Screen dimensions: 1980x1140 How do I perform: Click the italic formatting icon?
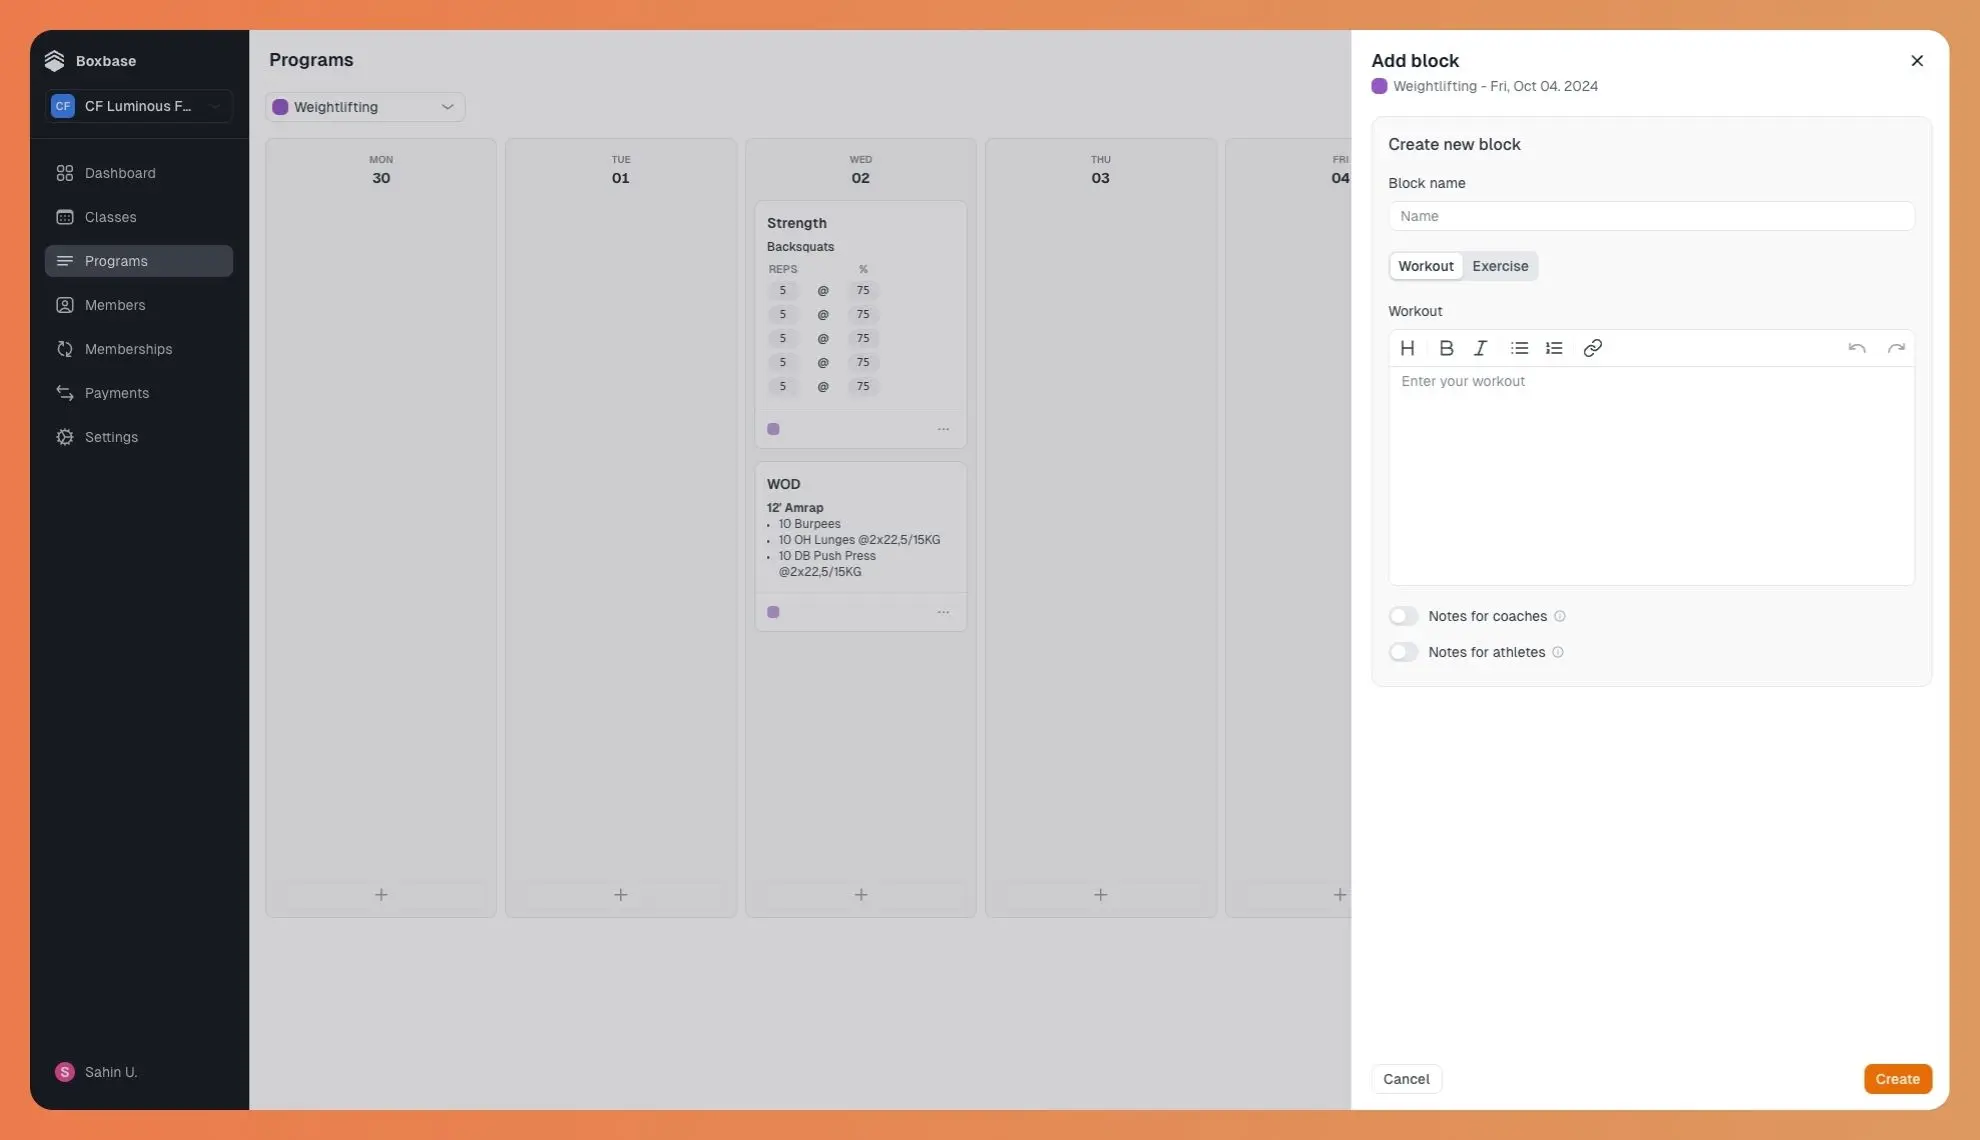click(1481, 348)
